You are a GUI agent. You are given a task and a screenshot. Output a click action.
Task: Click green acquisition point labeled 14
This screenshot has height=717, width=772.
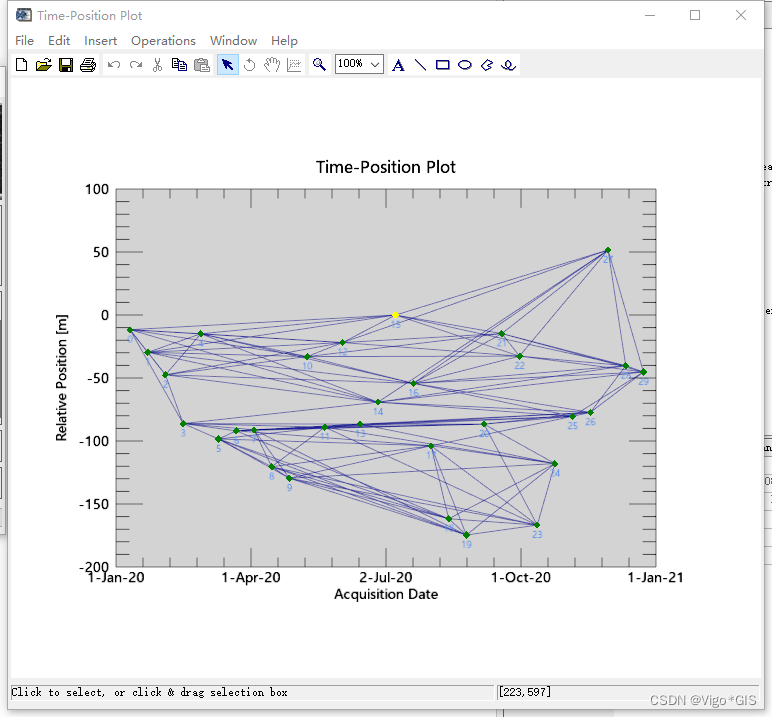[378, 402]
